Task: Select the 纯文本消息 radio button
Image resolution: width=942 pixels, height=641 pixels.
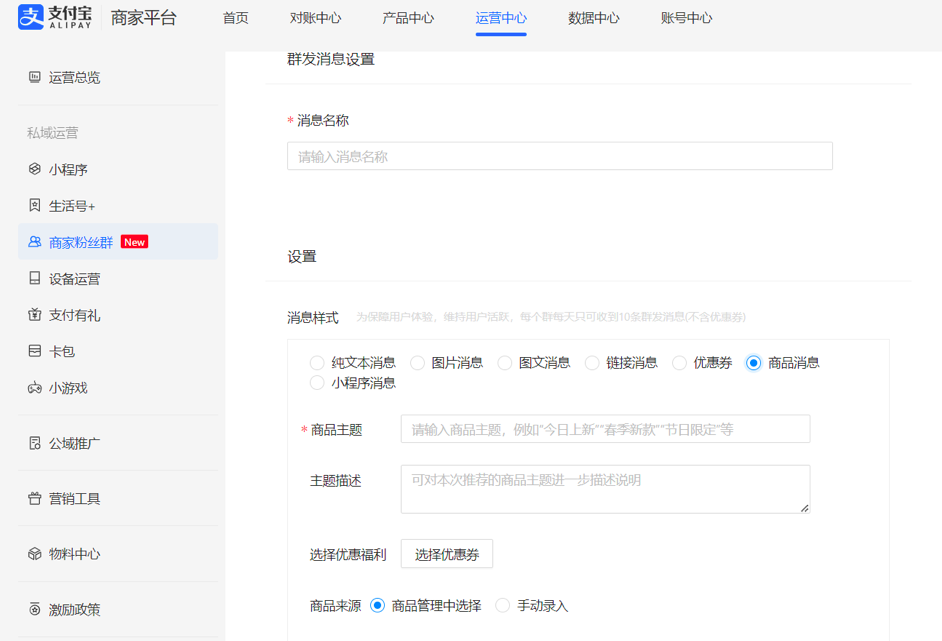Action: (x=317, y=363)
